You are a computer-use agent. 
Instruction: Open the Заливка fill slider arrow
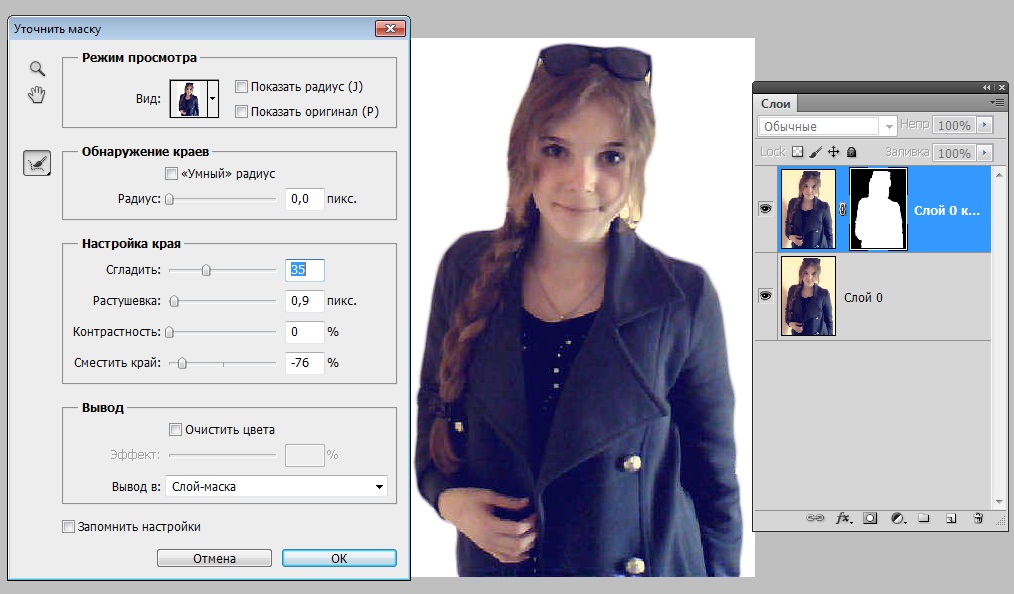(985, 153)
